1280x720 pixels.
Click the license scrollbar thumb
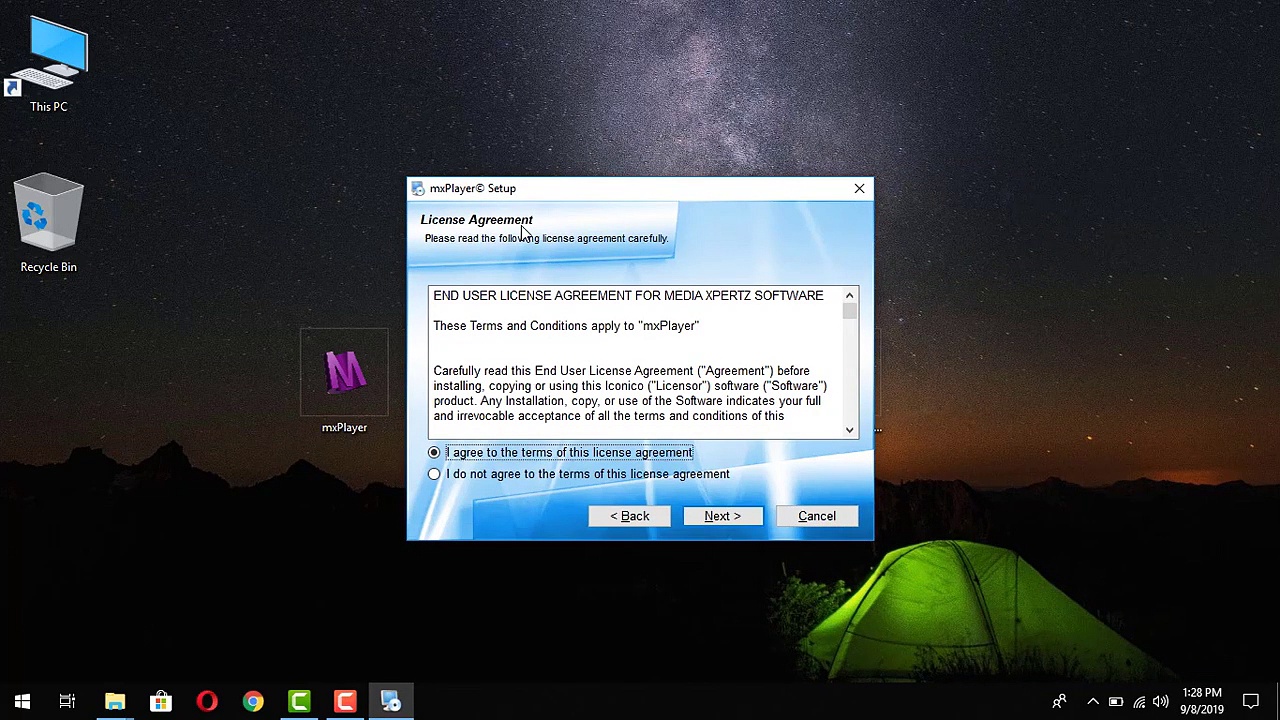coord(849,311)
